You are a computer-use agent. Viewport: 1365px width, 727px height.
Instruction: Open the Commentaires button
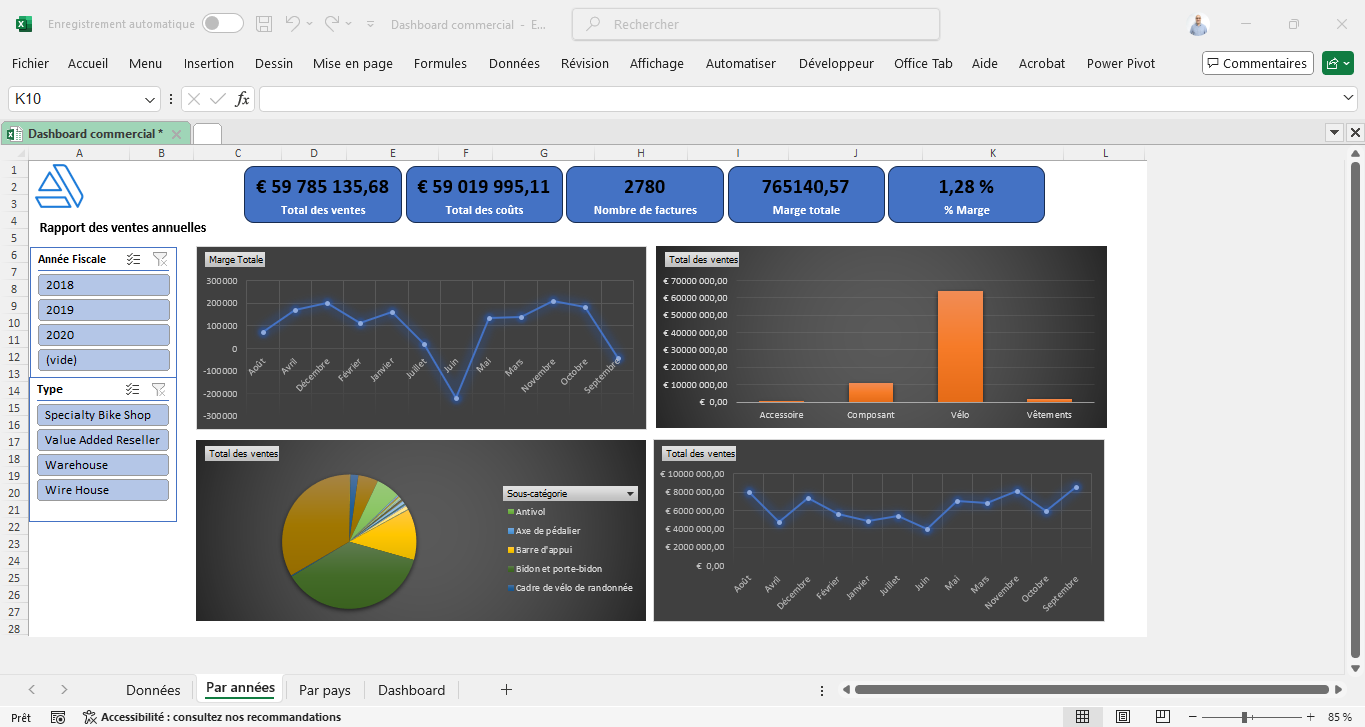tap(1257, 63)
